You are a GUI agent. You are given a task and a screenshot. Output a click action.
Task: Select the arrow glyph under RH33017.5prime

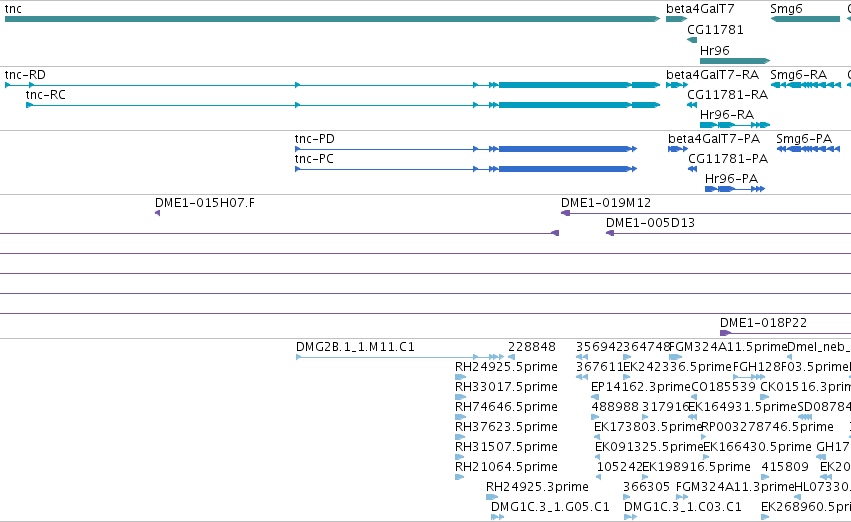click(x=460, y=397)
